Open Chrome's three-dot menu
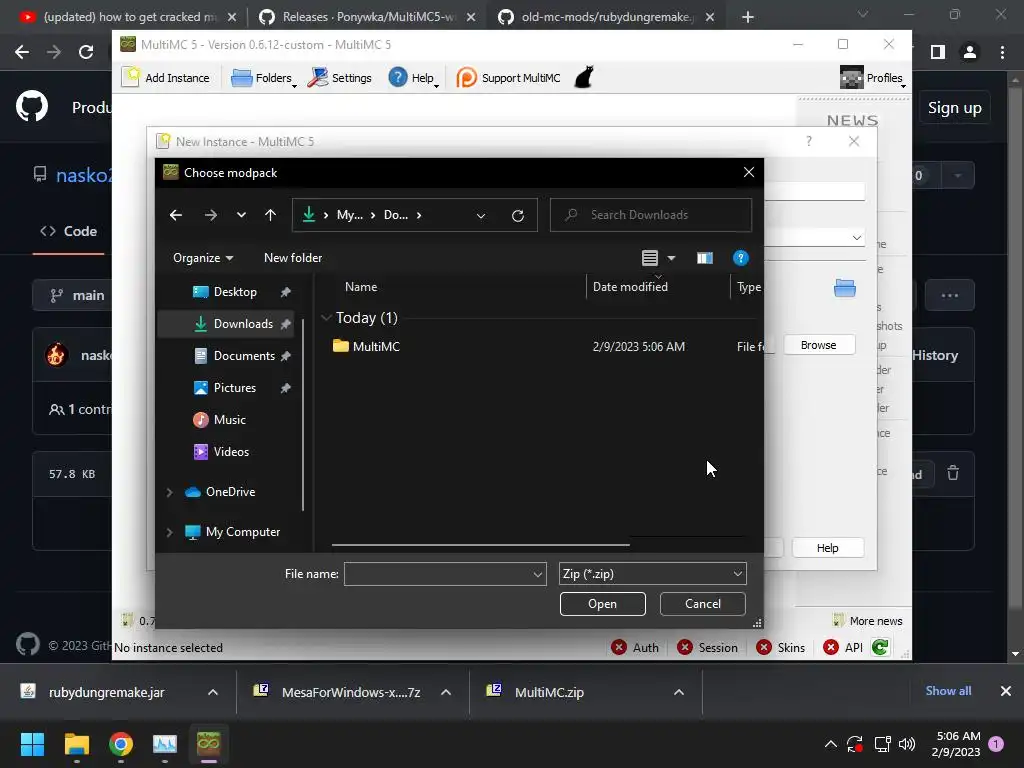Screen dimensions: 1024x768 click(1002, 52)
